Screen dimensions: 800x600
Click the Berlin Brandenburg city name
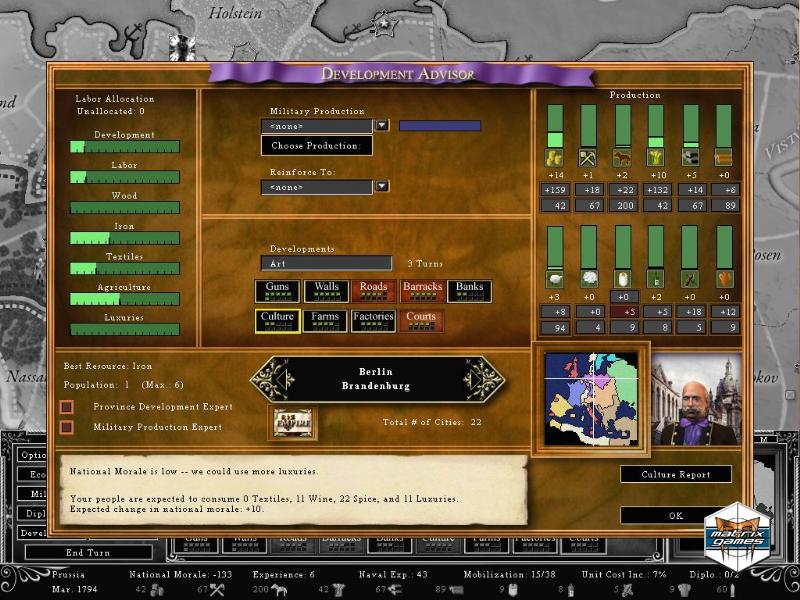(376, 379)
